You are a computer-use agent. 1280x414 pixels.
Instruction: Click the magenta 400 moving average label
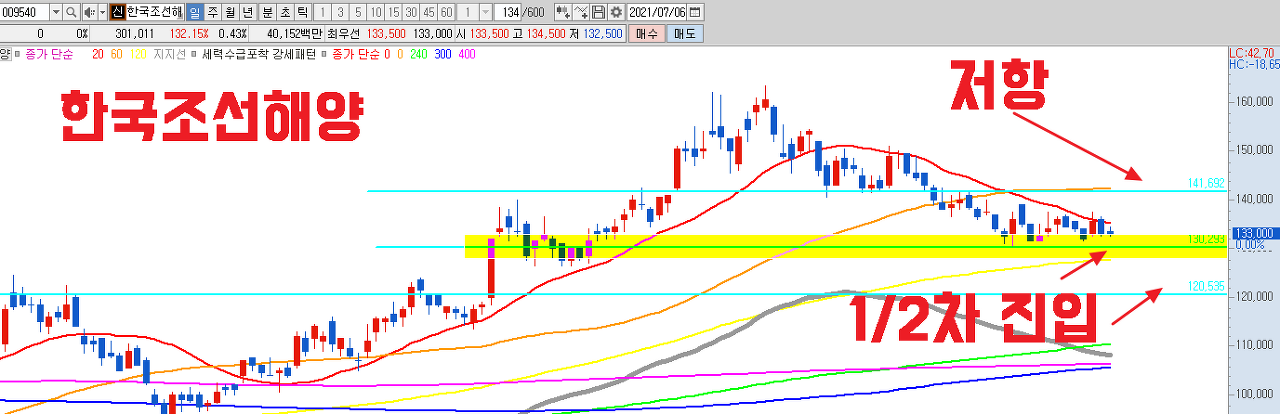point(467,54)
